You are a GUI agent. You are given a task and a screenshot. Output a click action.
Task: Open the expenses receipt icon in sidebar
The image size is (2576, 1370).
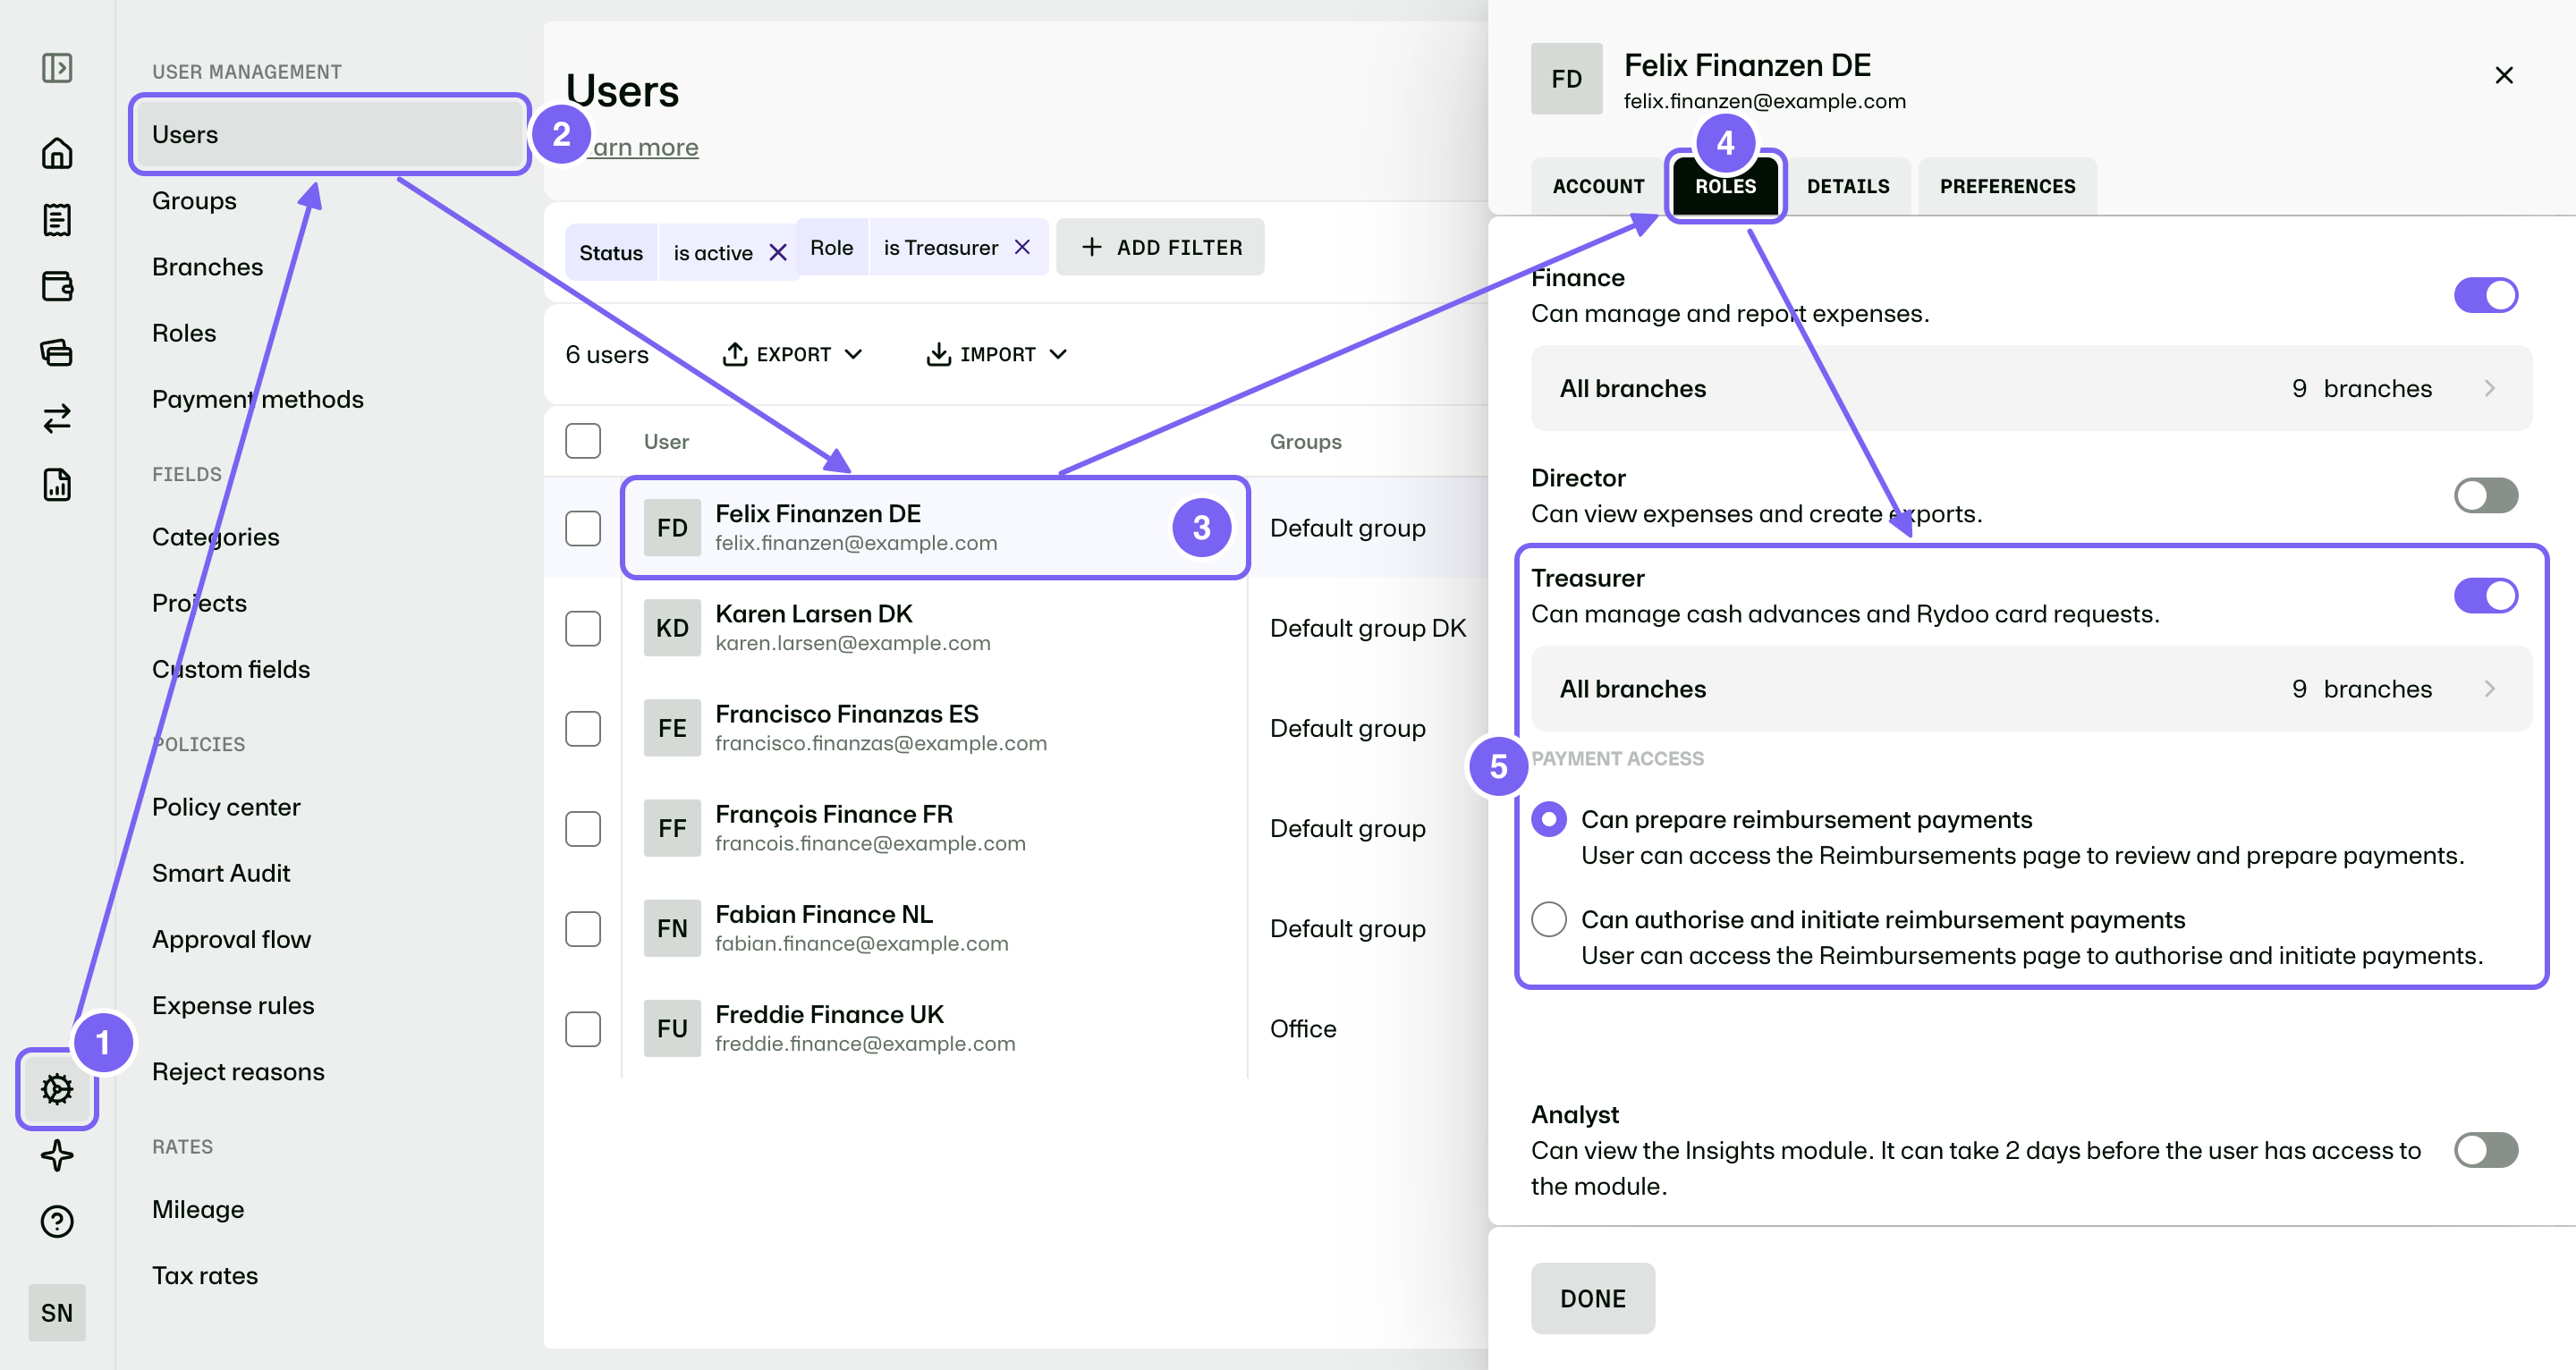57,219
